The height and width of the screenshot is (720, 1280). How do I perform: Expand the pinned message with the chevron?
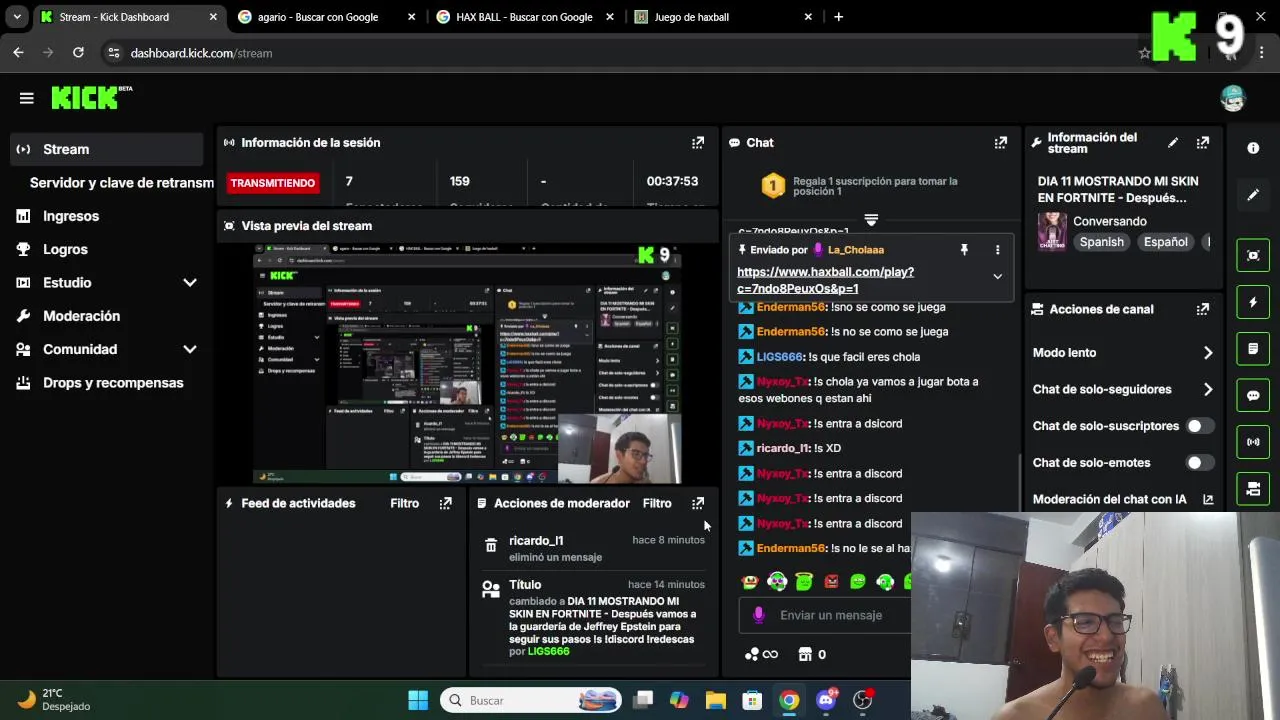click(997, 276)
